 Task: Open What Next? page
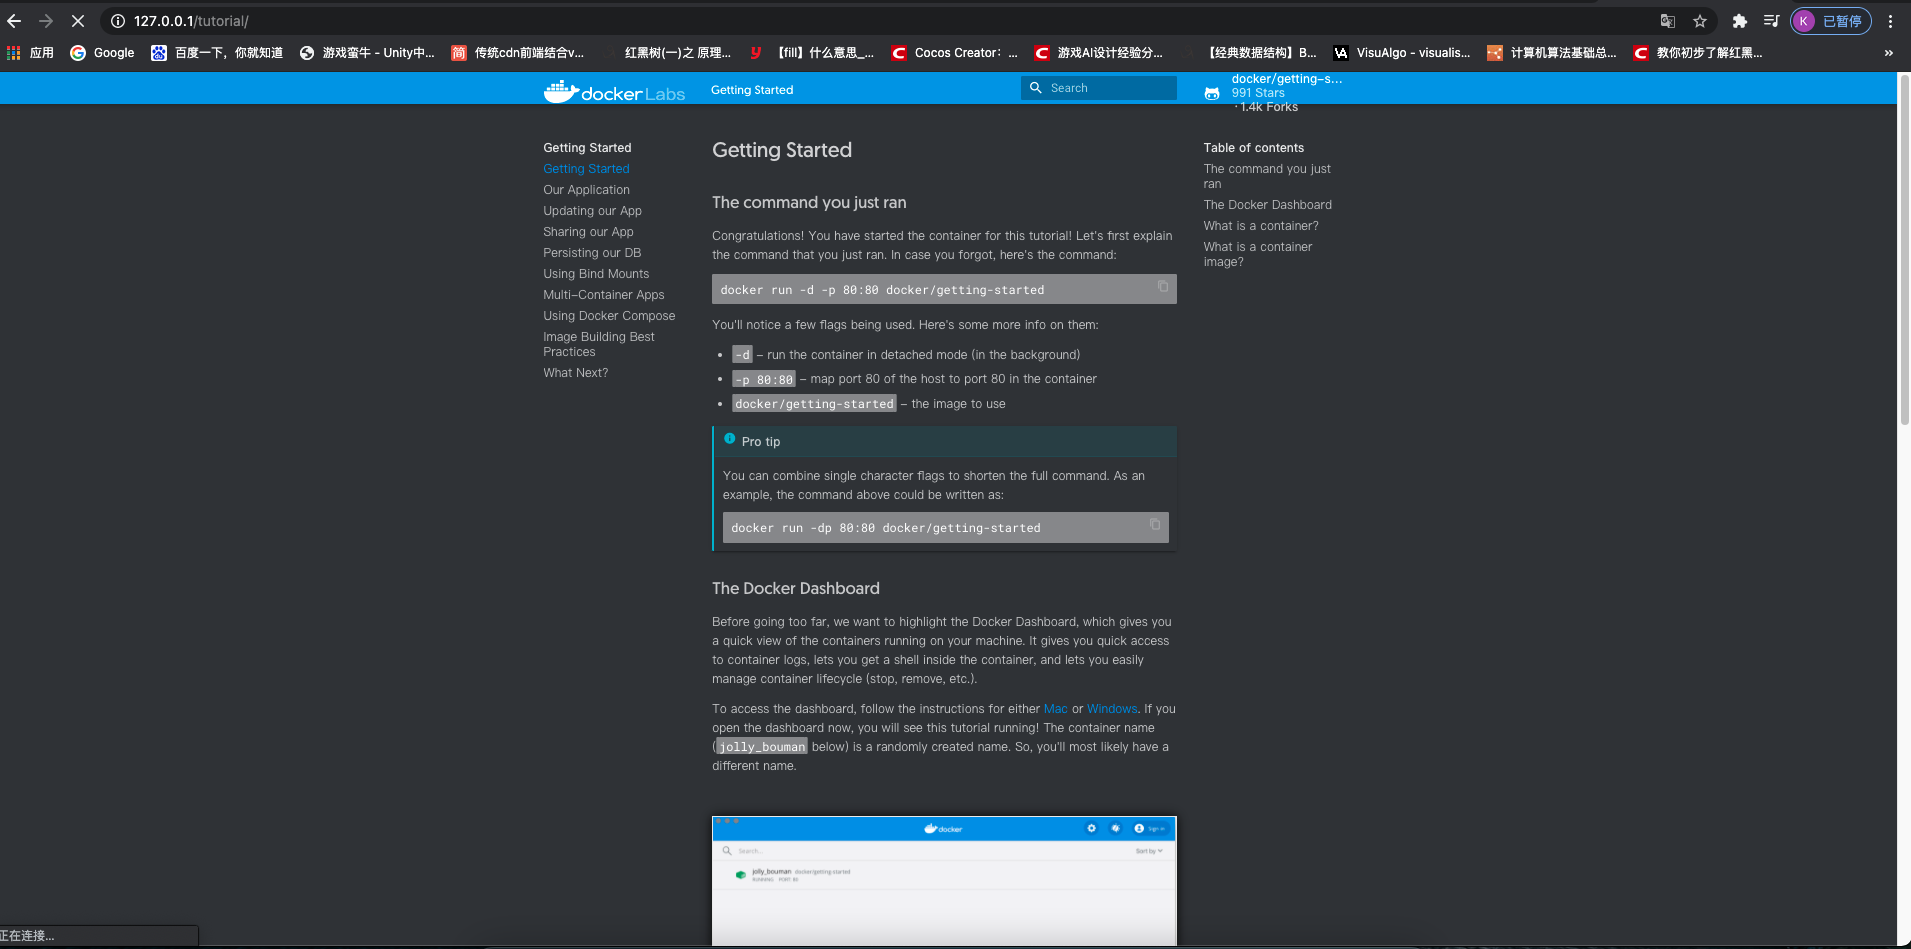tap(575, 373)
